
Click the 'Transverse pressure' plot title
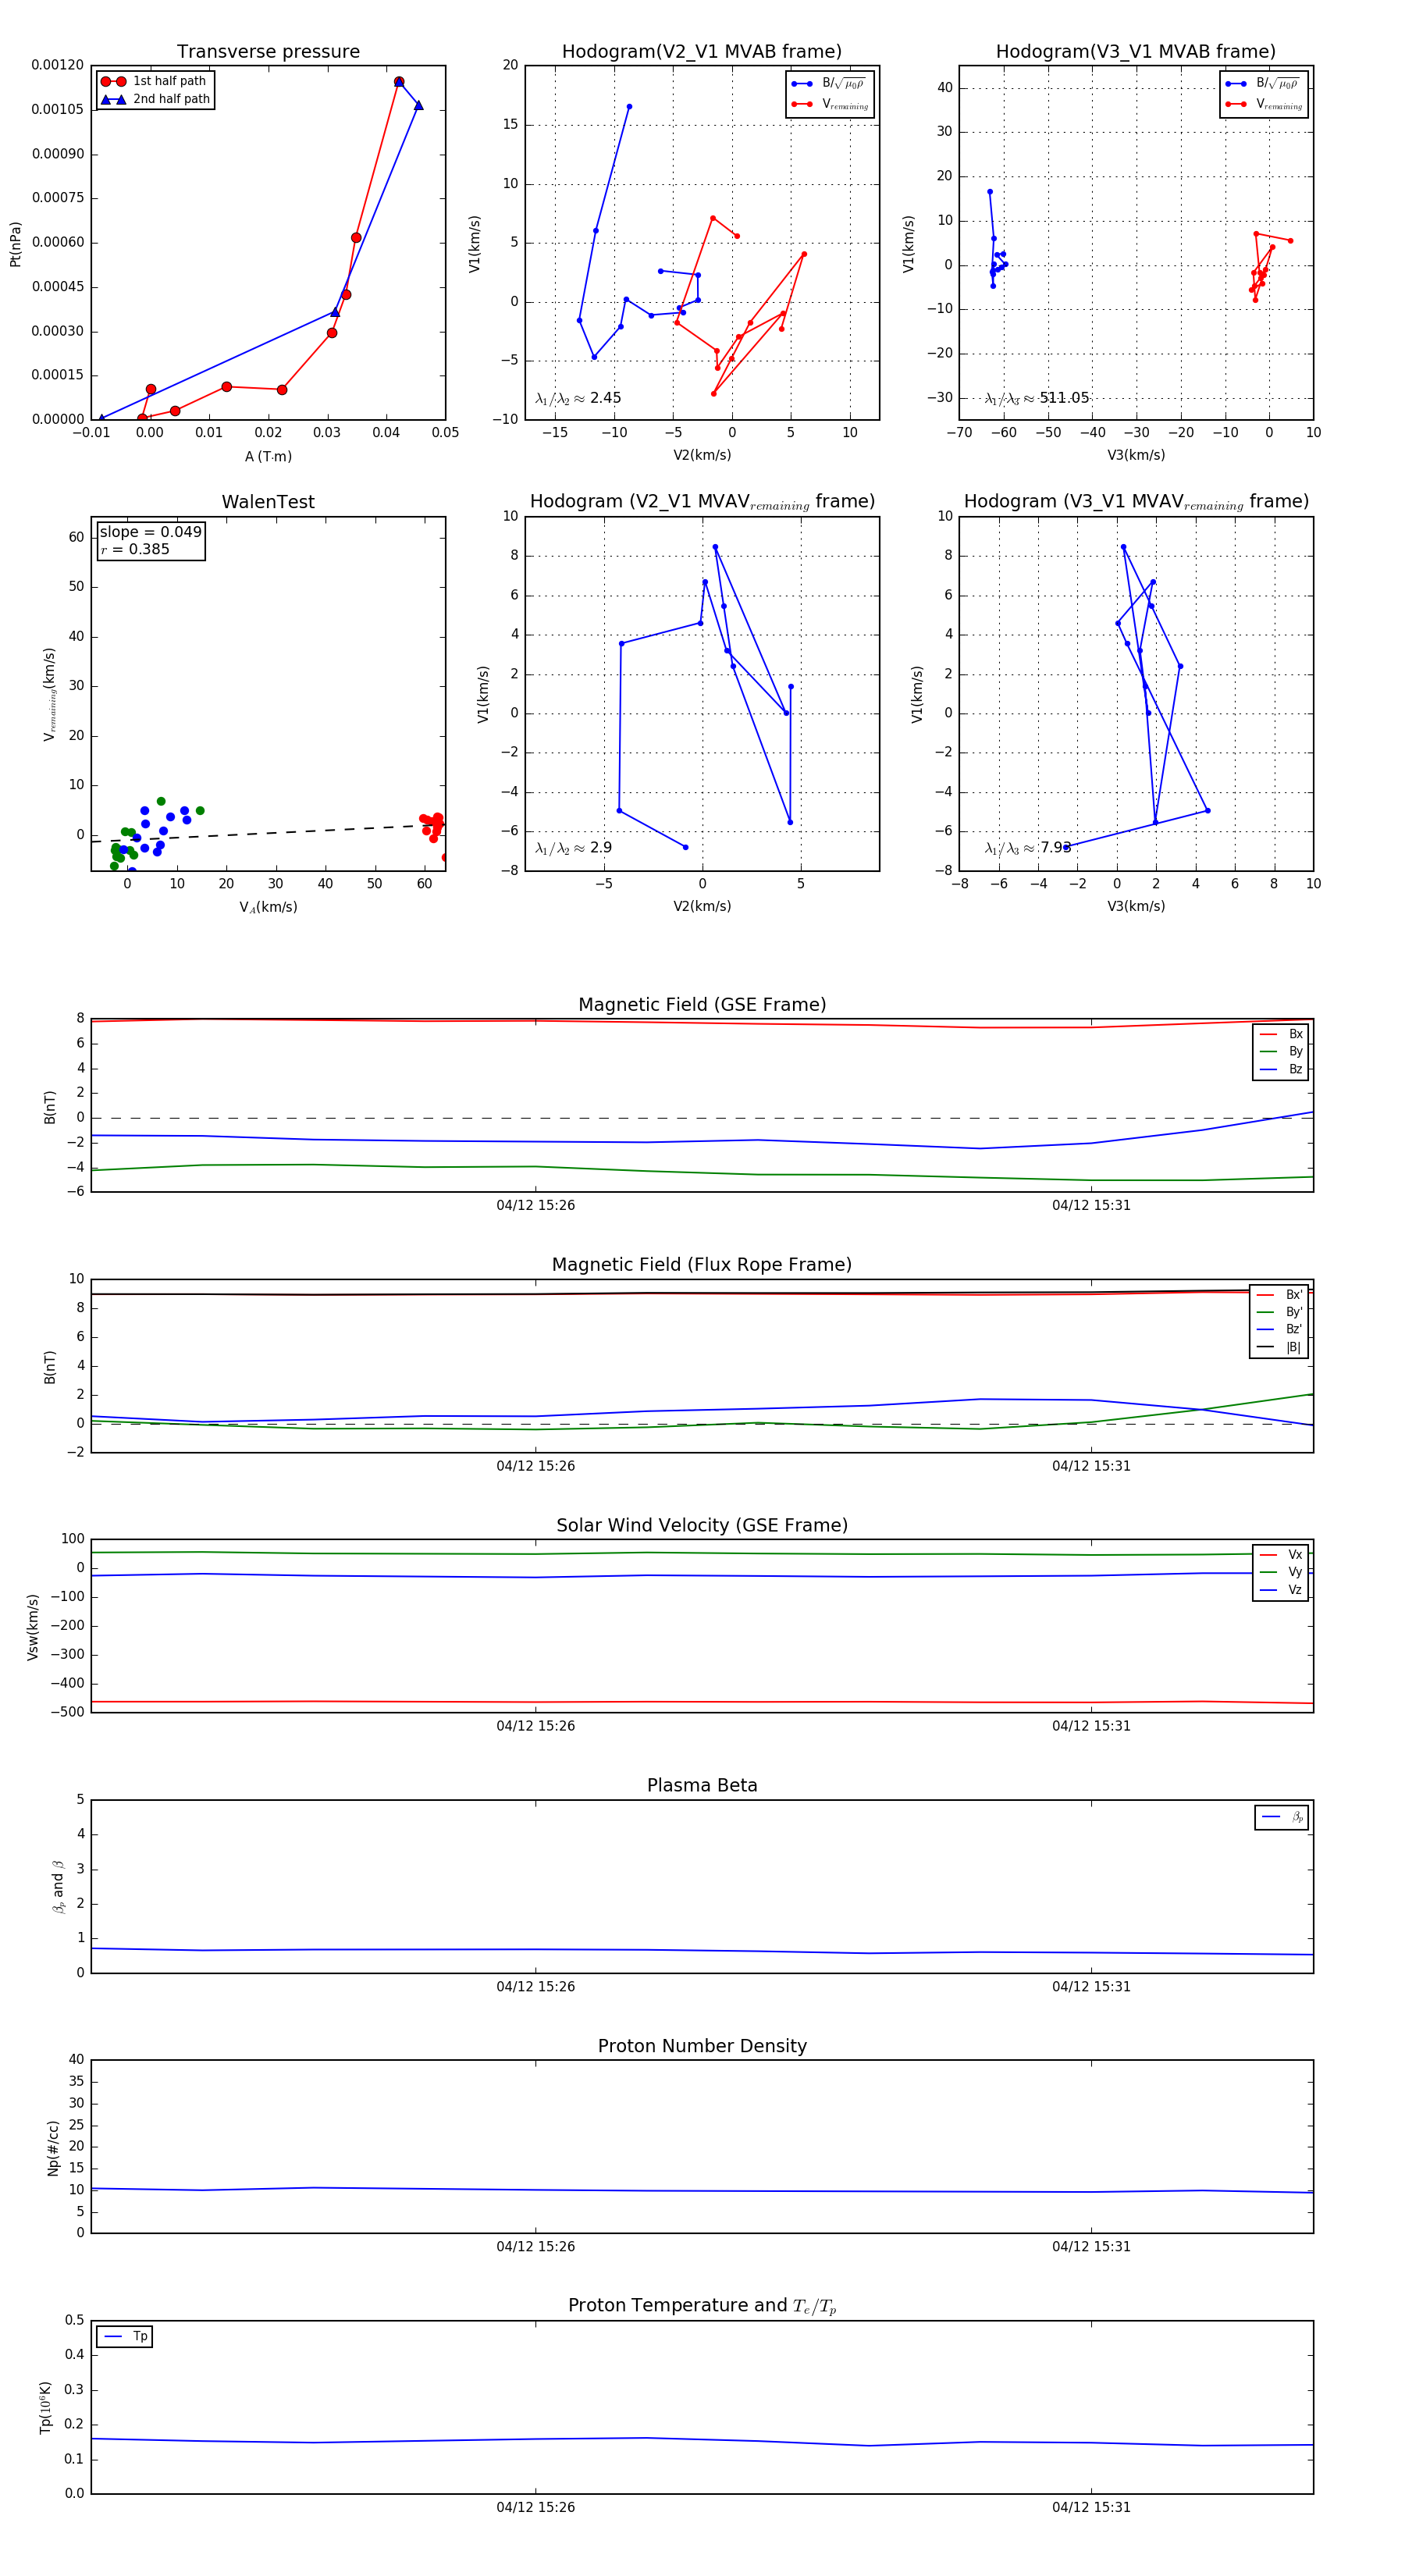pos(268,52)
